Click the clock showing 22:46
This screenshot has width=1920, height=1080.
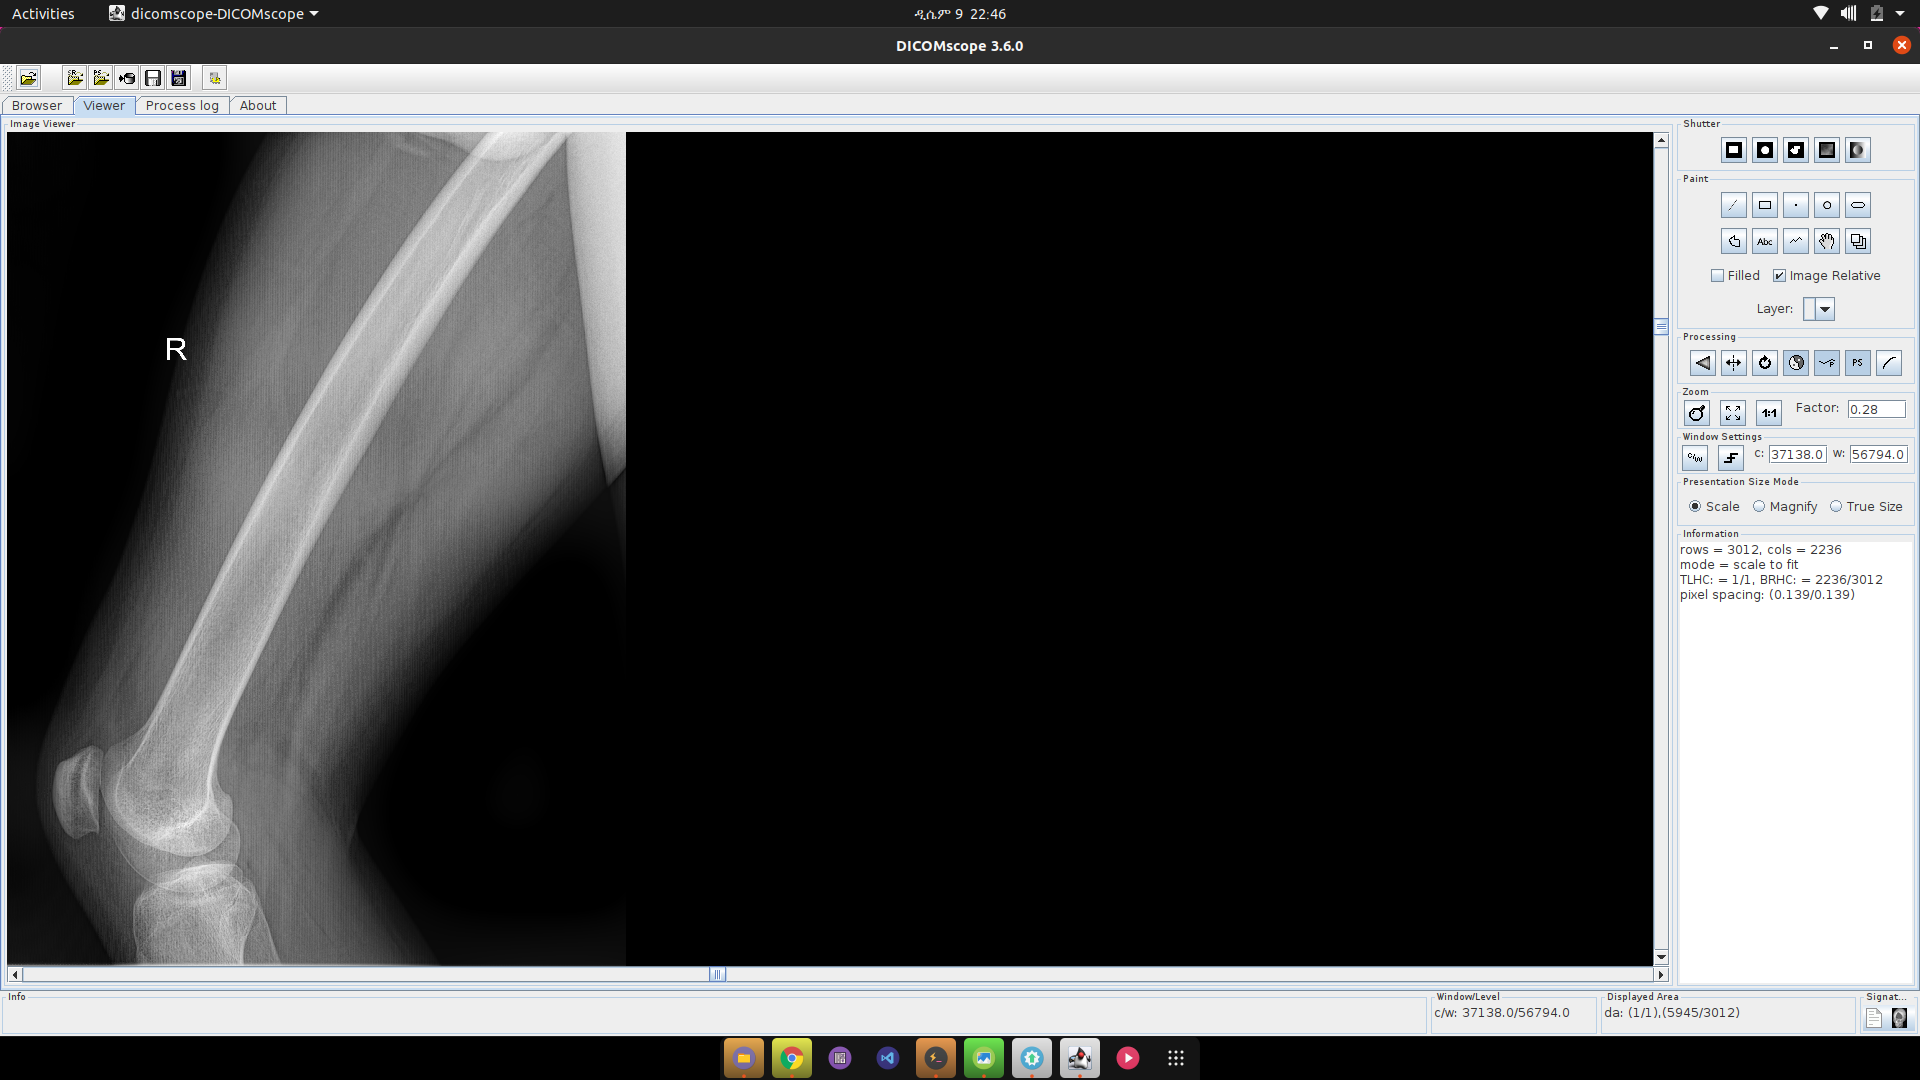959,14
